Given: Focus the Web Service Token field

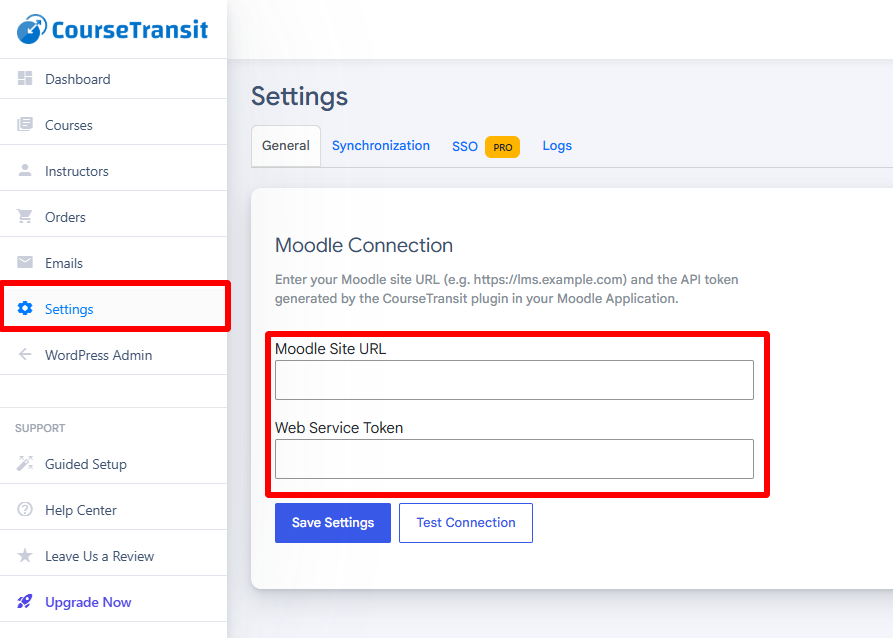Looking at the screenshot, I should (x=514, y=459).
